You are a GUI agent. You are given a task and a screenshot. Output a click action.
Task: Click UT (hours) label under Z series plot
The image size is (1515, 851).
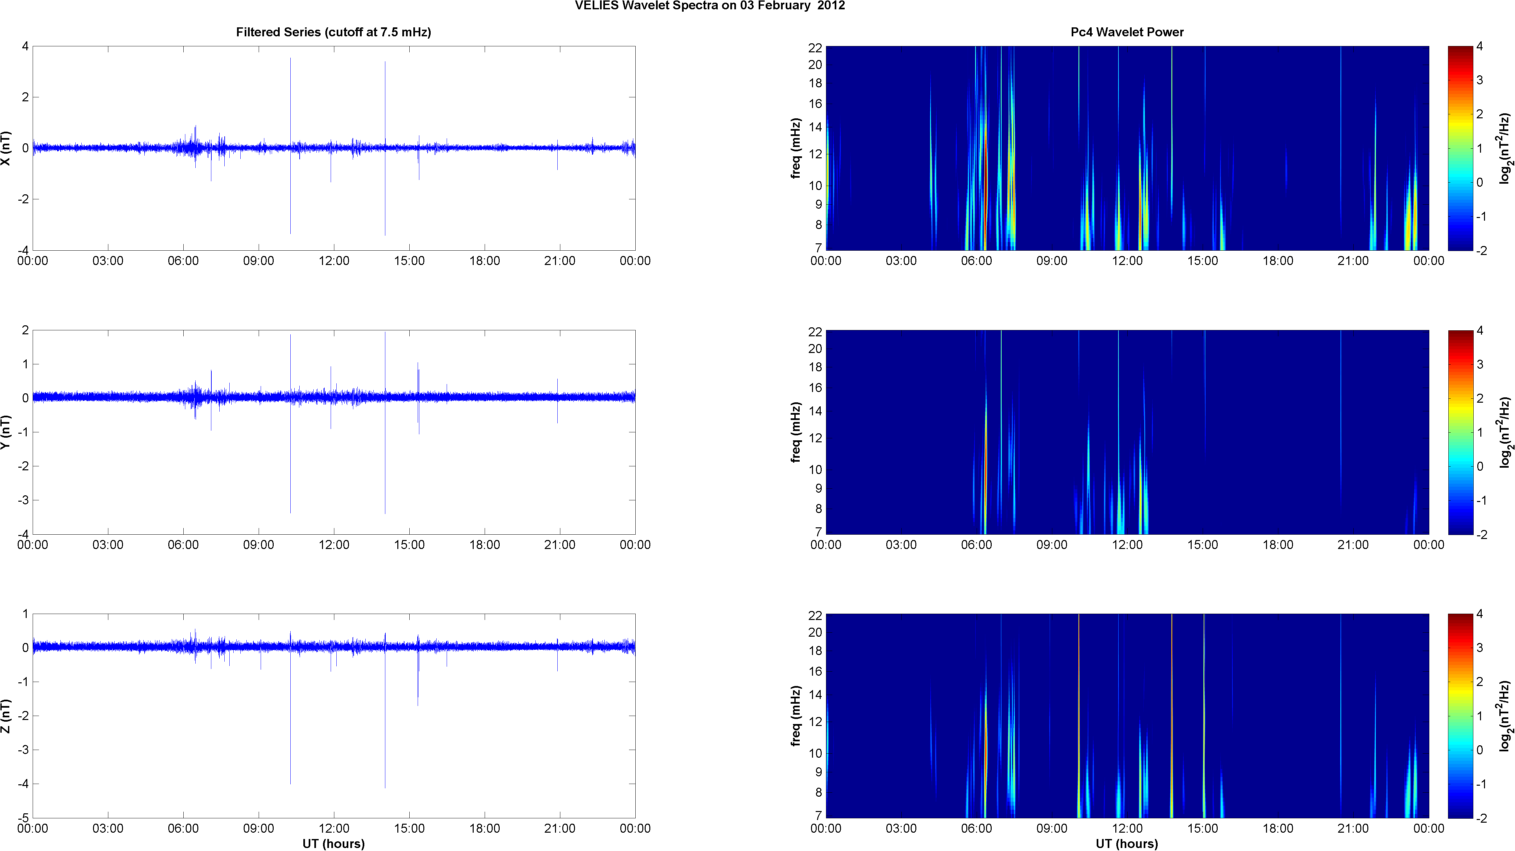pyautogui.click(x=333, y=843)
